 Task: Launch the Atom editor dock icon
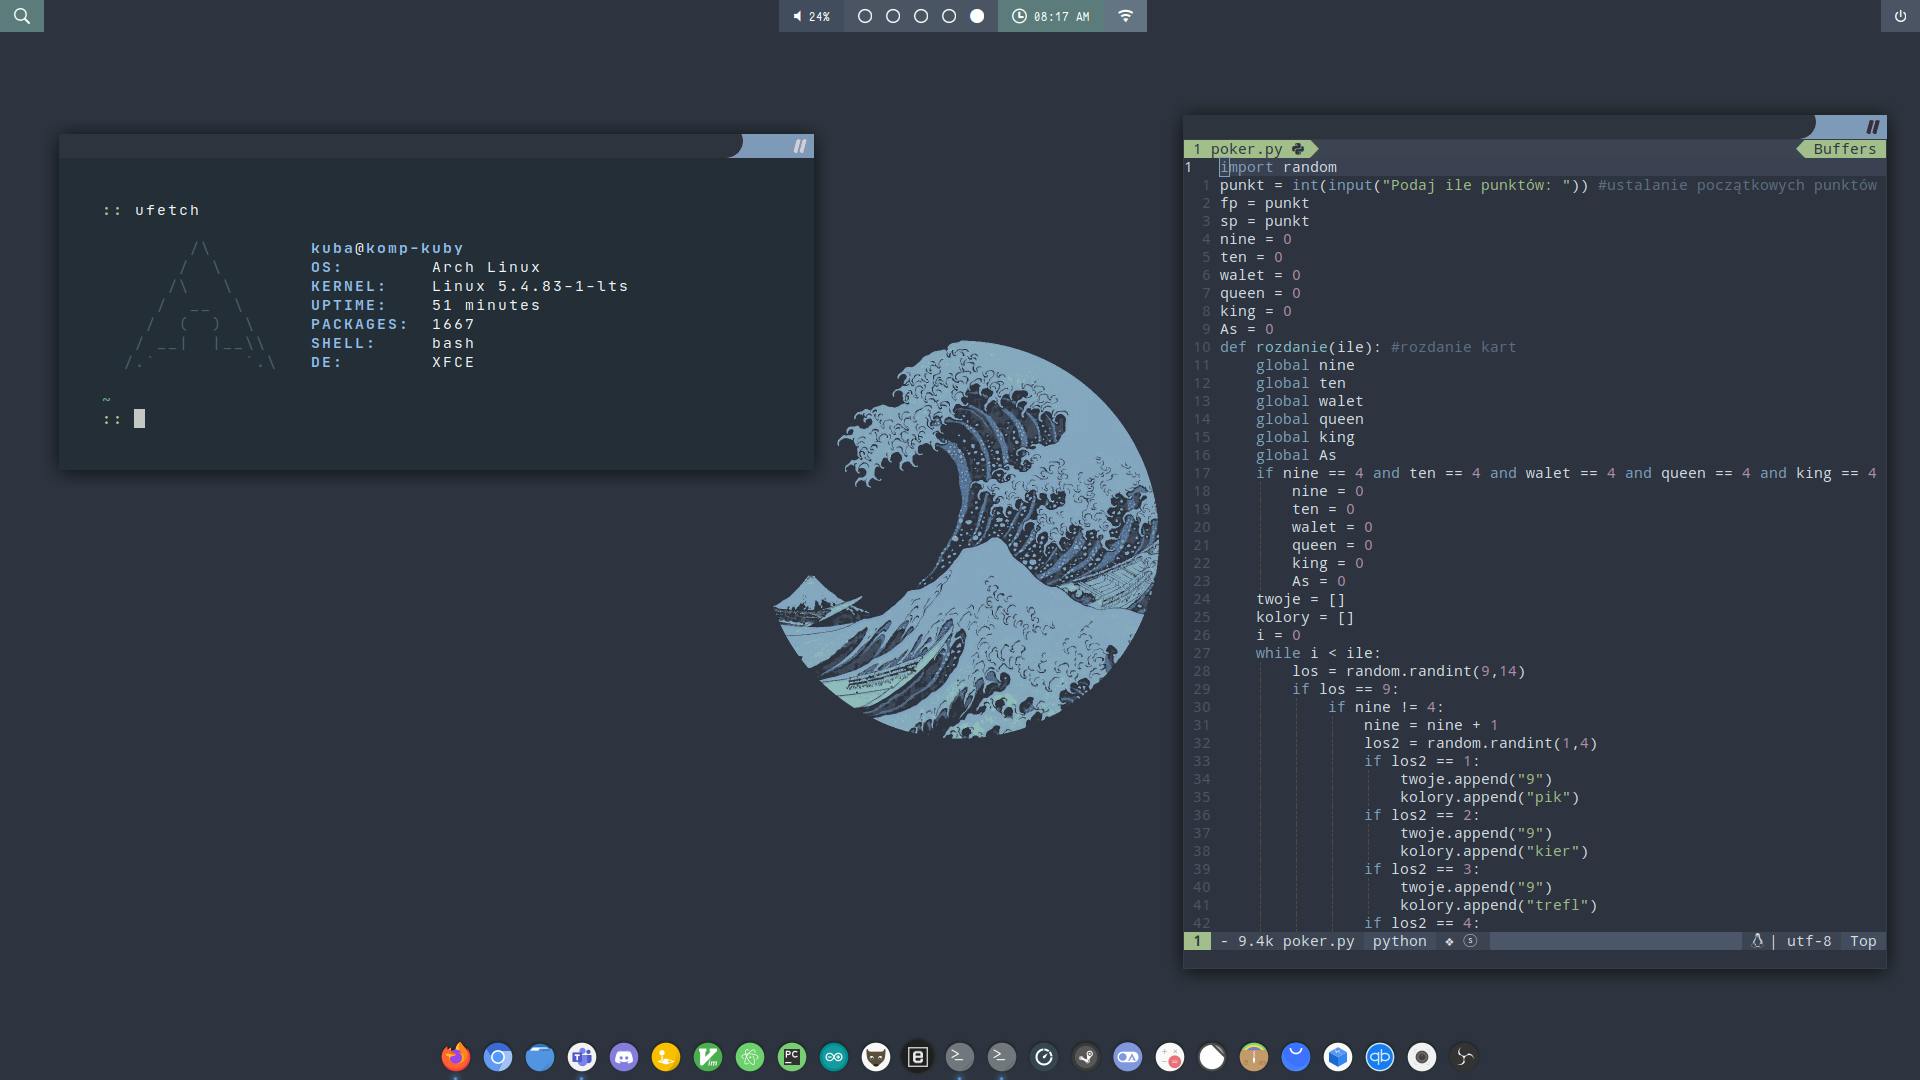pos(750,1056)
